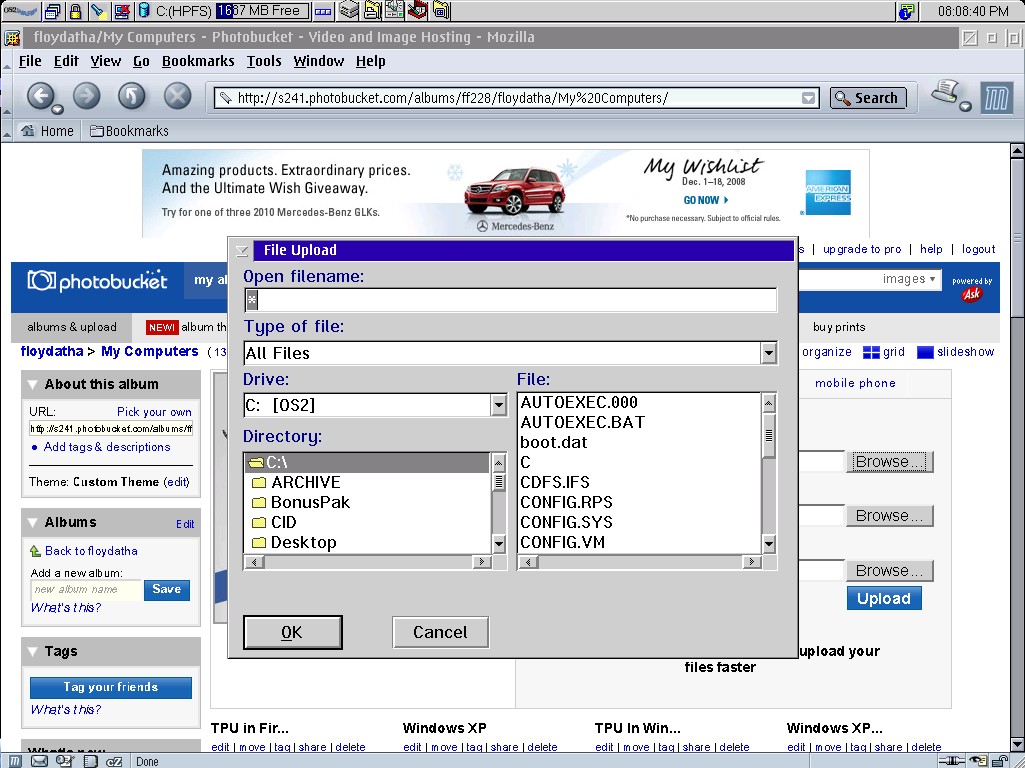This screenshot has width=1025, height=768.
Task: Select CONFIG.SYS in the File list
Action: [x=566, y=522]
